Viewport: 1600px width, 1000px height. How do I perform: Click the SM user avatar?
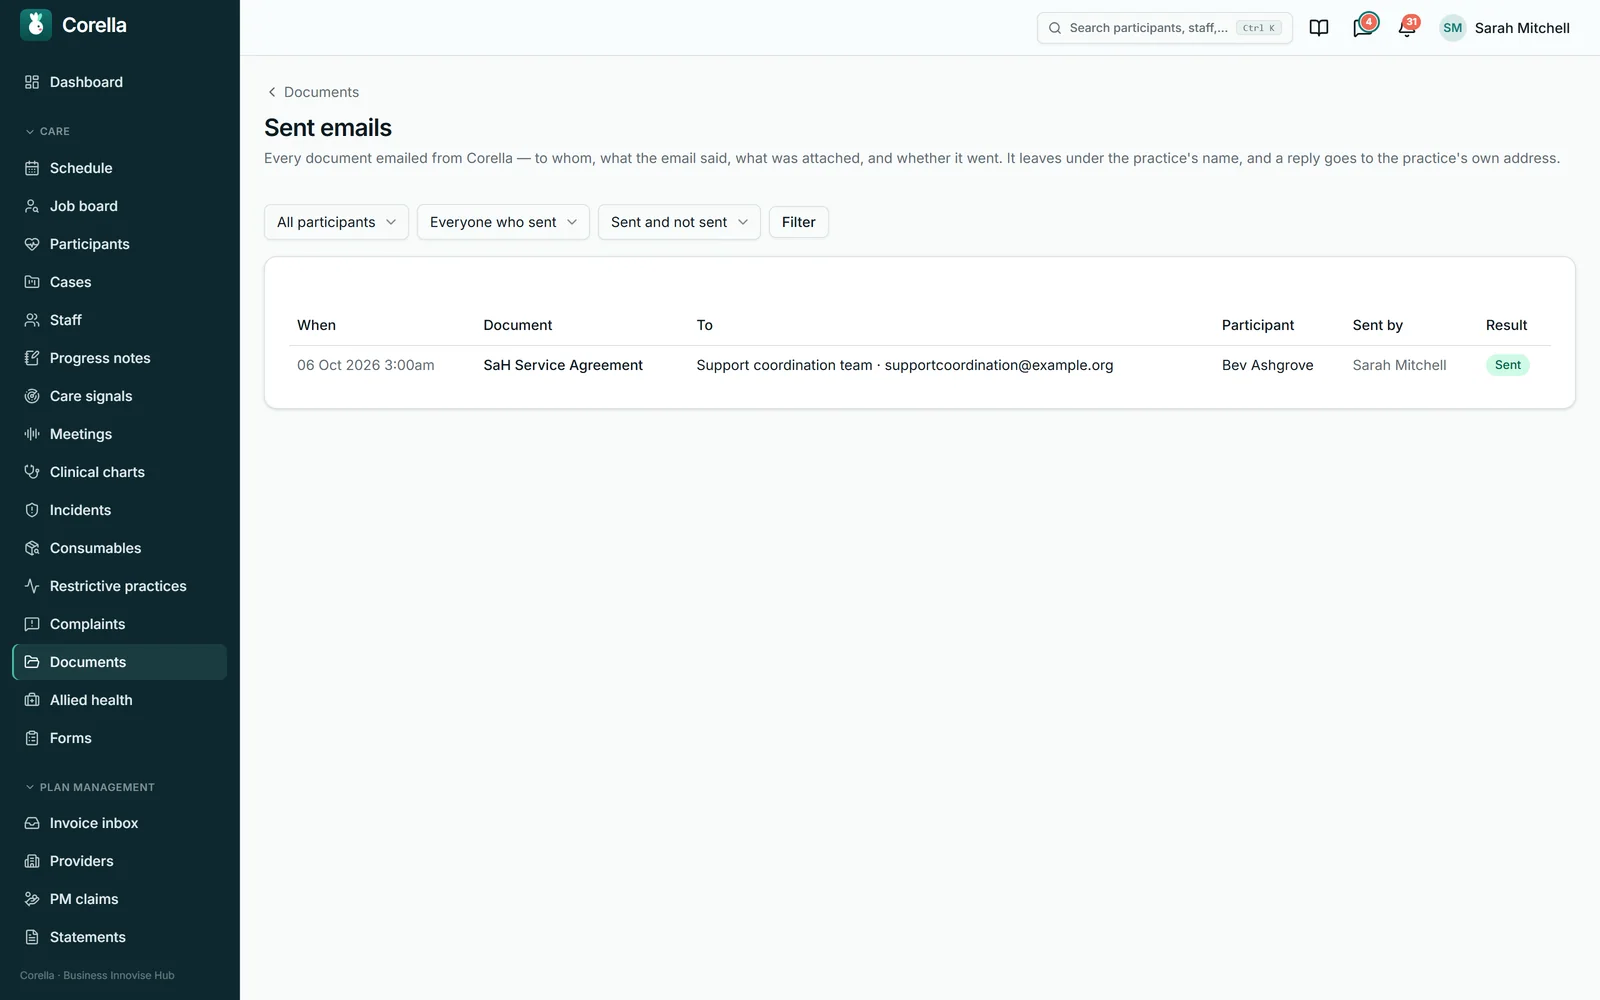[x=1453, y=28]
